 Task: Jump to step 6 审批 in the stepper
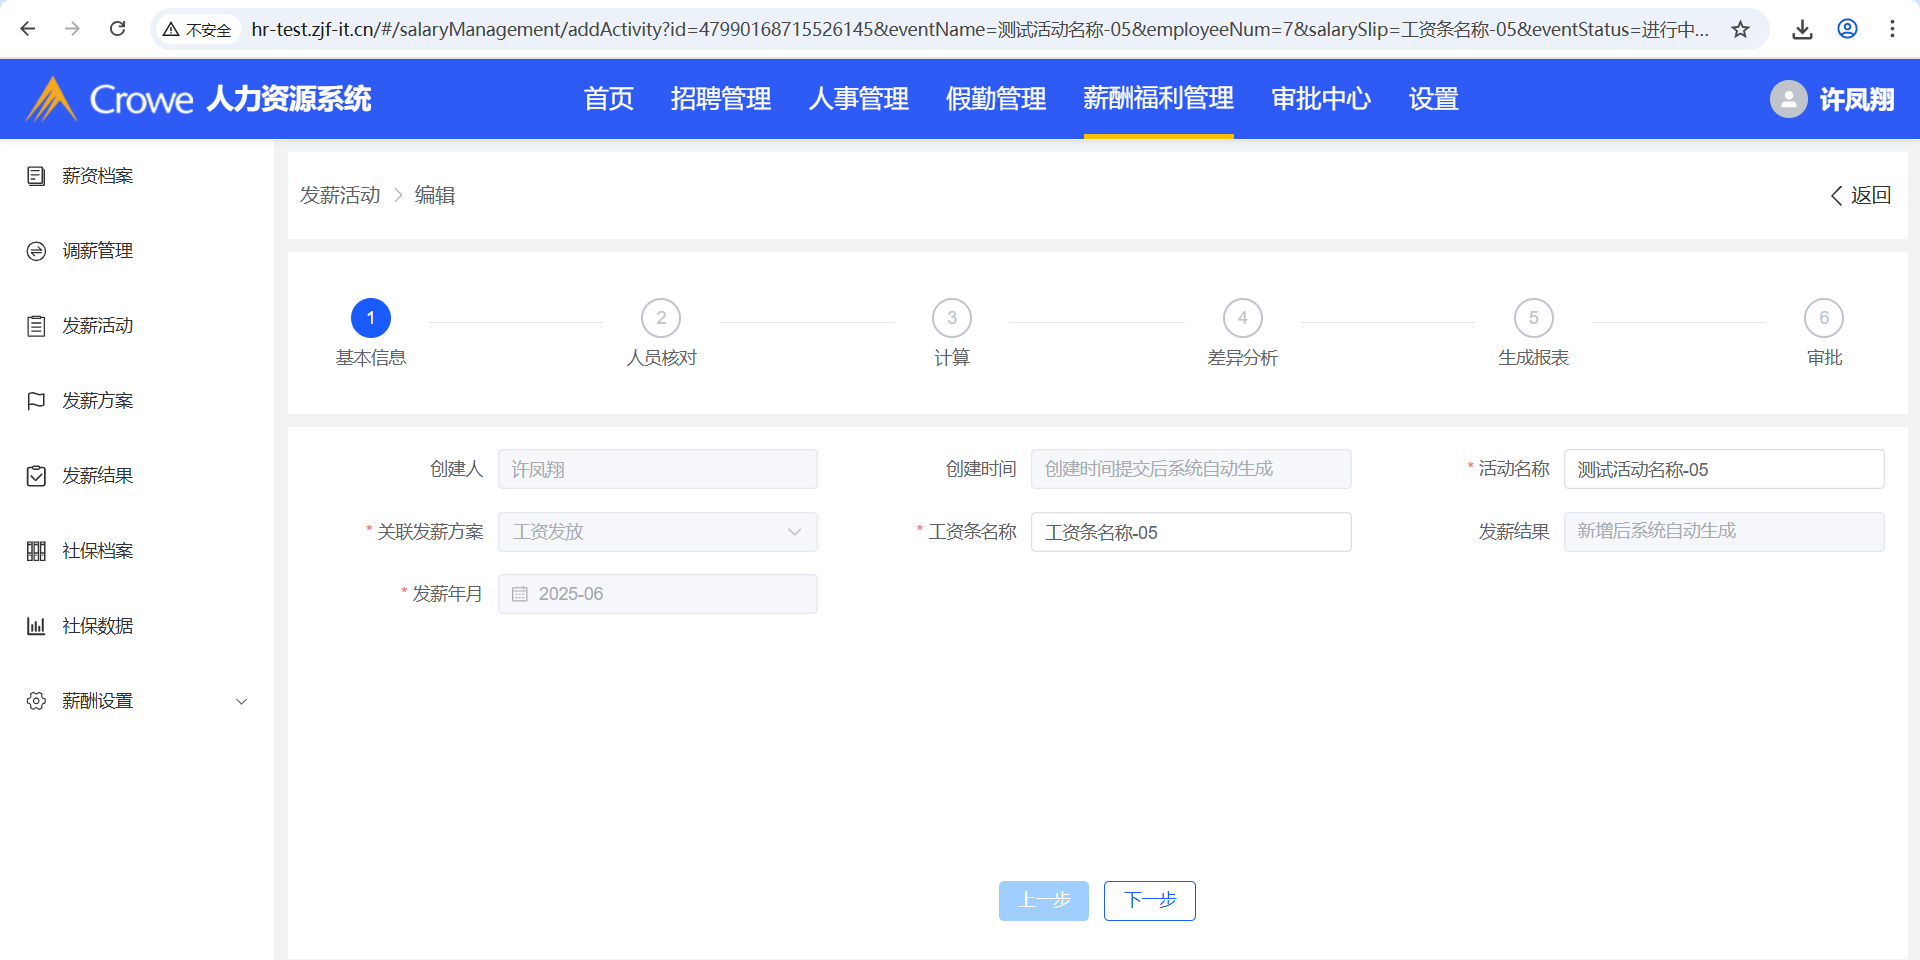(1823, 319)
